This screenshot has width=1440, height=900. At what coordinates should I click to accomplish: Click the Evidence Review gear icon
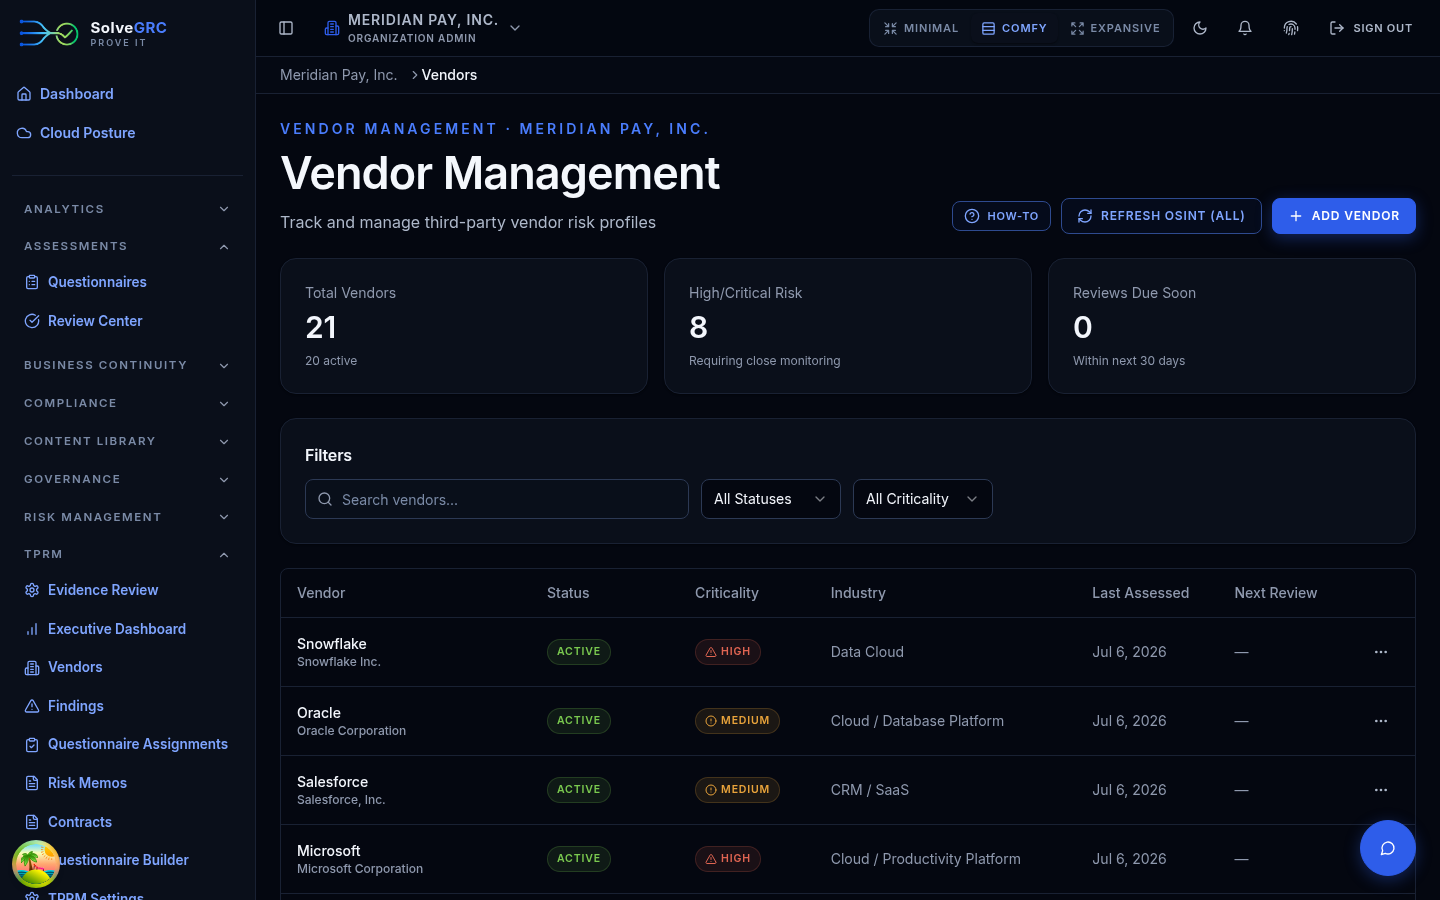[x=32, y=590]
